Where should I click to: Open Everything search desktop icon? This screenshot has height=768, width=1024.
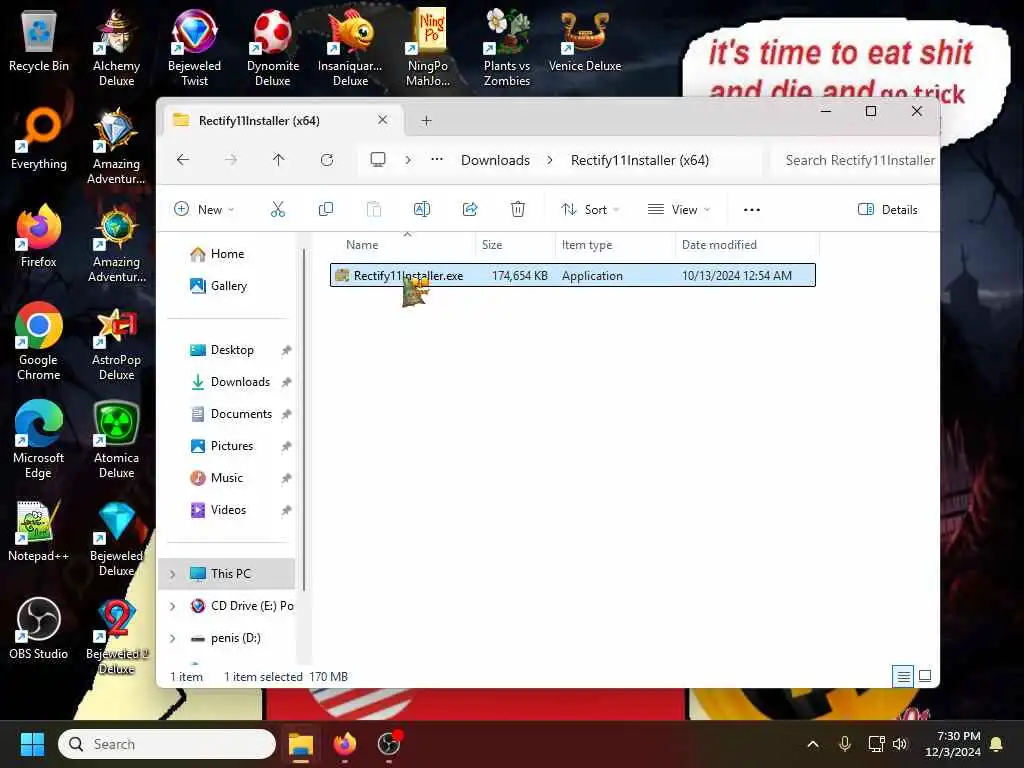pyautogui.click(x=39, y=138)
